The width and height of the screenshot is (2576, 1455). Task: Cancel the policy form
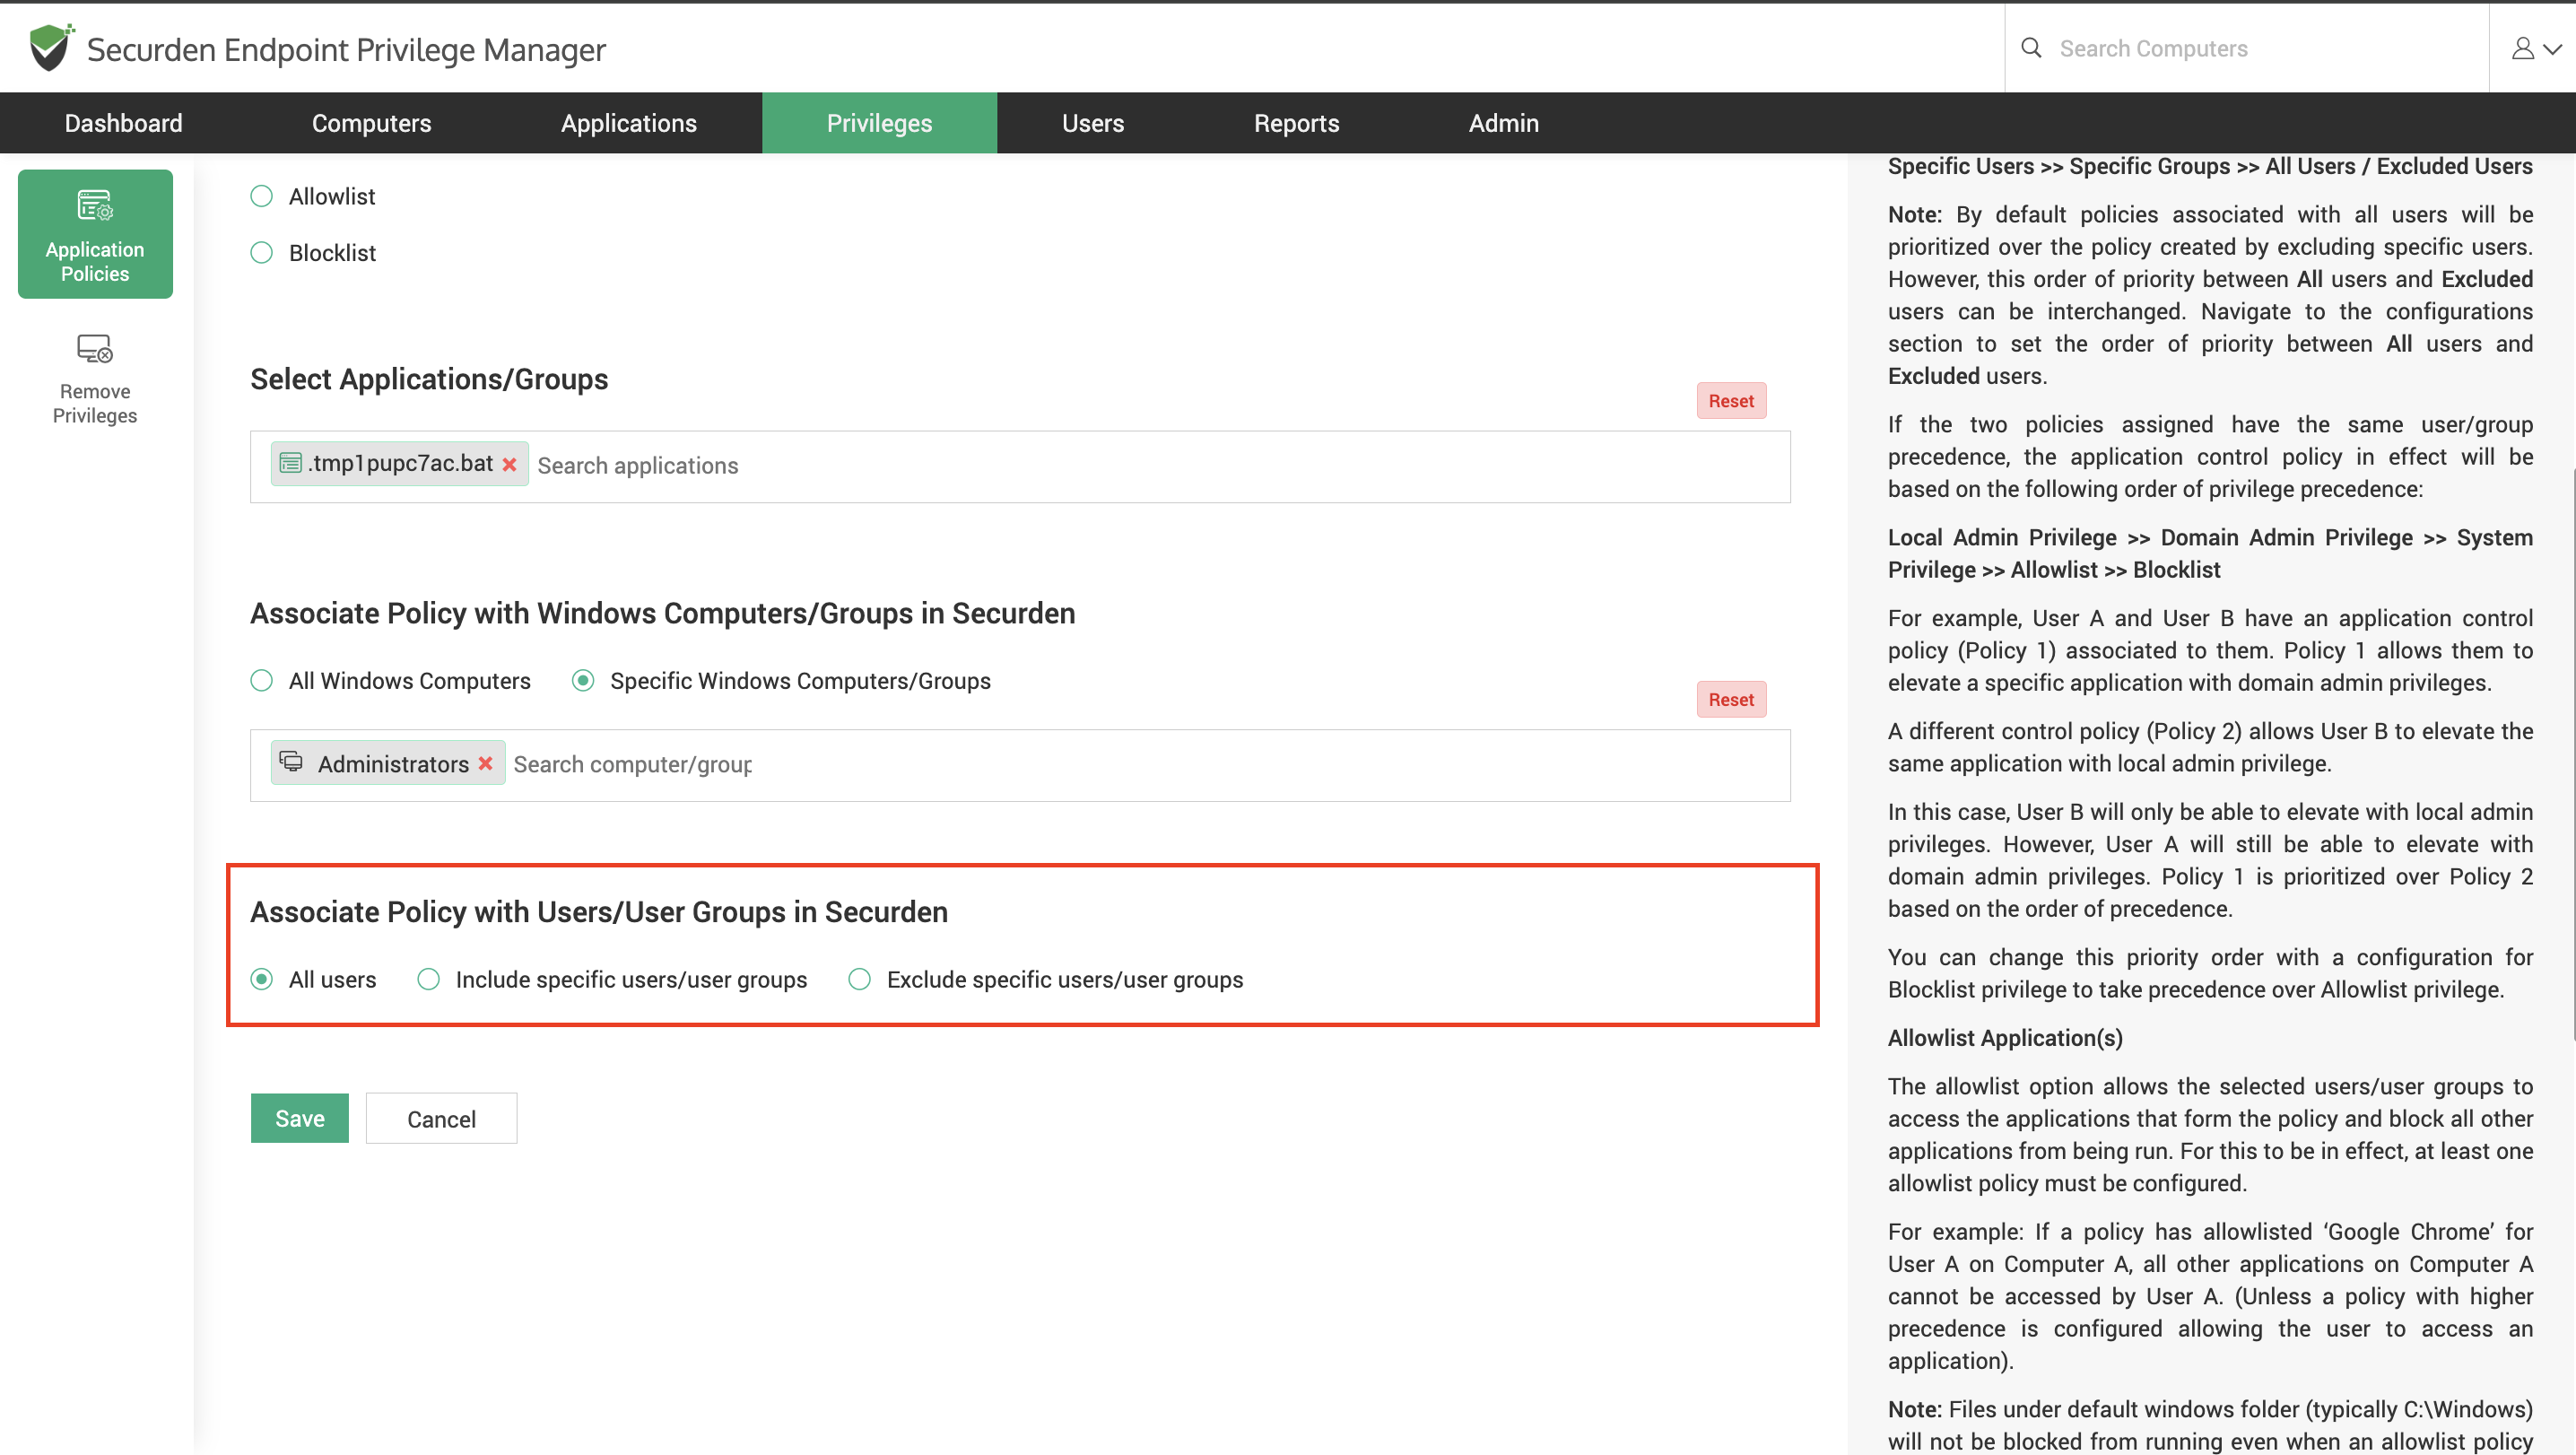441,1118
